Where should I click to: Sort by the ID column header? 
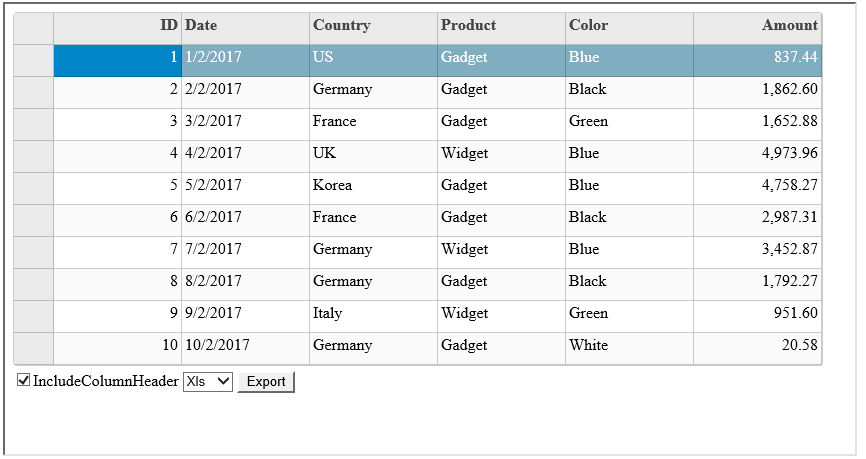point(117,27)
